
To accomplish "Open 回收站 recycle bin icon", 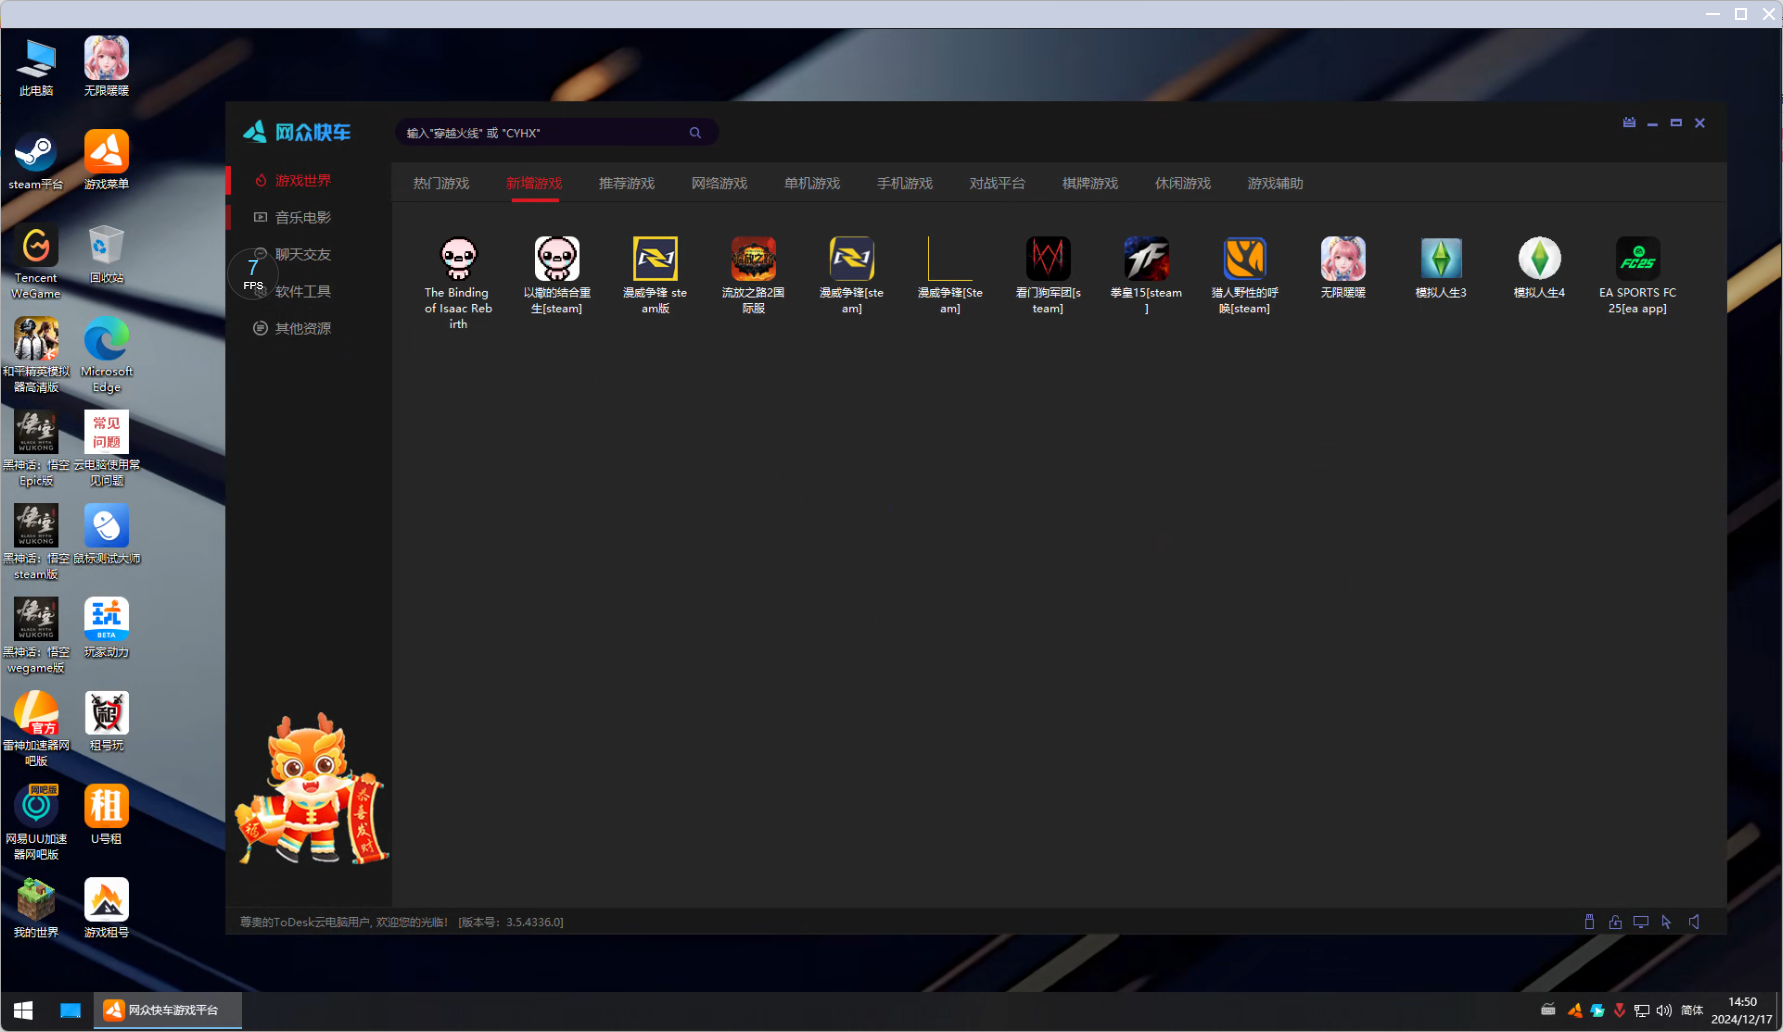I will 106,254.
